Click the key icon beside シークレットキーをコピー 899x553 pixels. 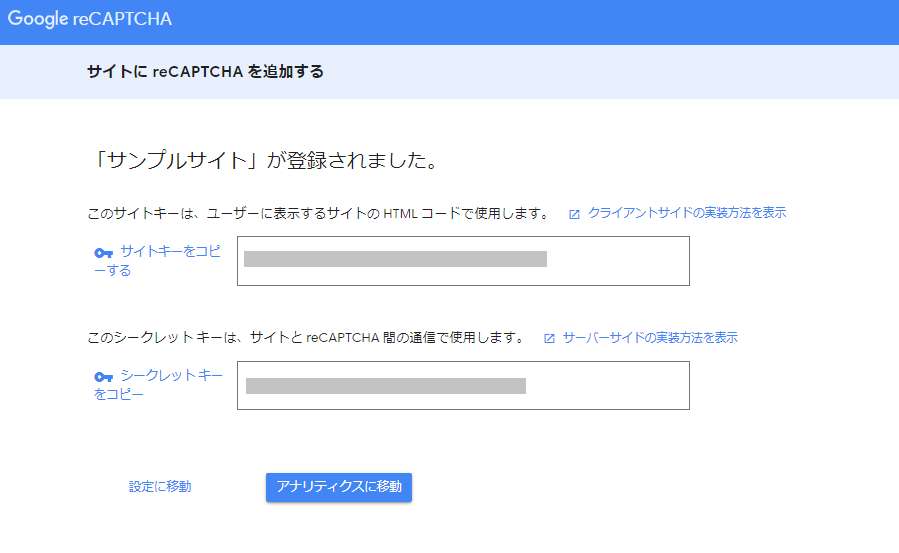(103, 376)
